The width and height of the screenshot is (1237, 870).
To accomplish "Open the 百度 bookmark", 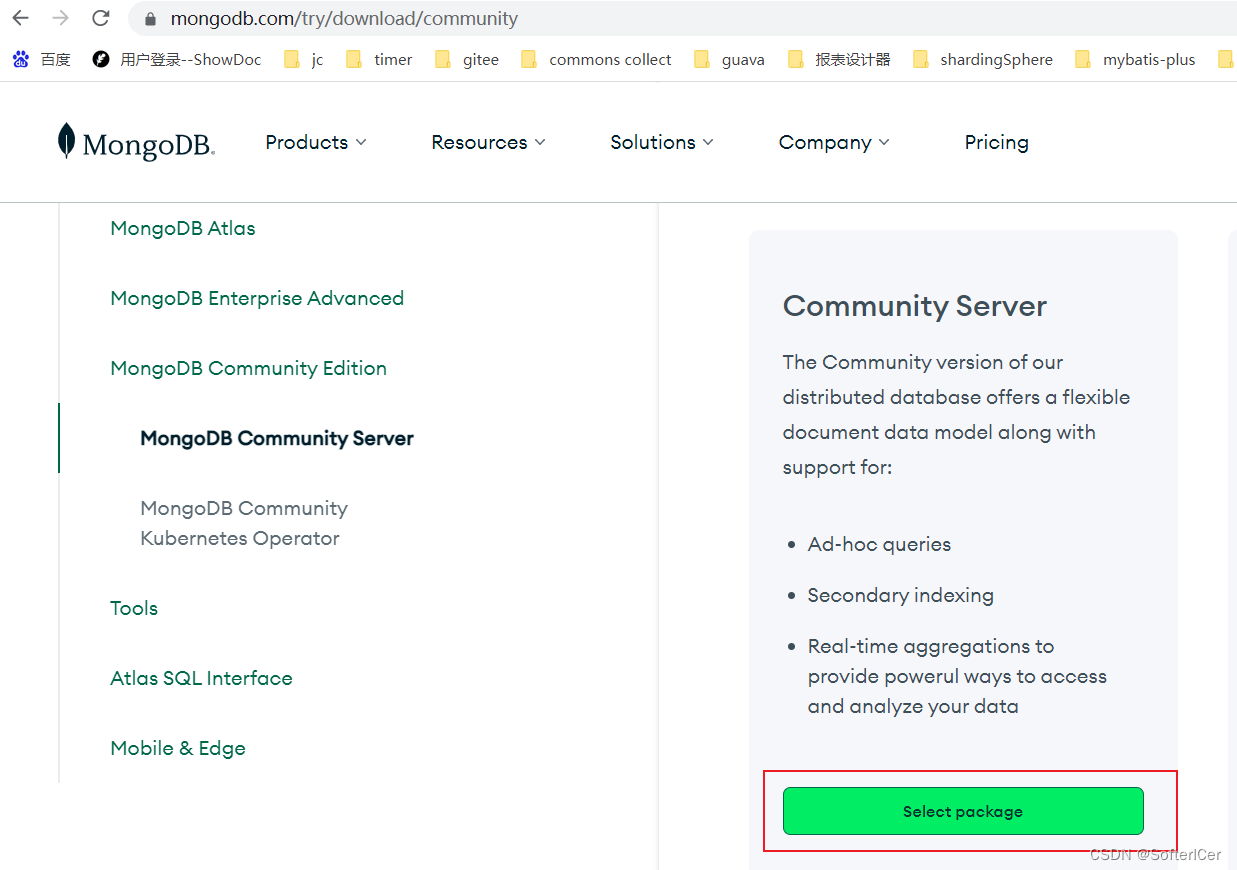I will [42, 60].
